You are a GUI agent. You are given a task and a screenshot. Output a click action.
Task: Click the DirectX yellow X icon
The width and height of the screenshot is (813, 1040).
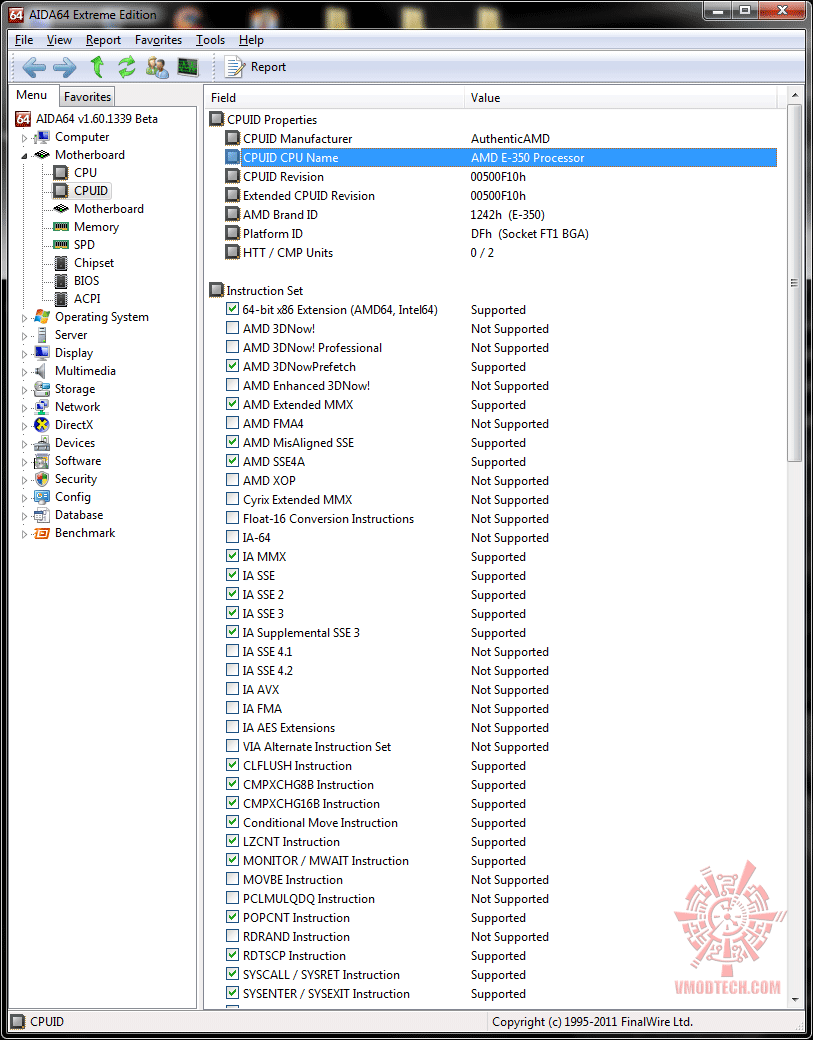click(42, 425)
